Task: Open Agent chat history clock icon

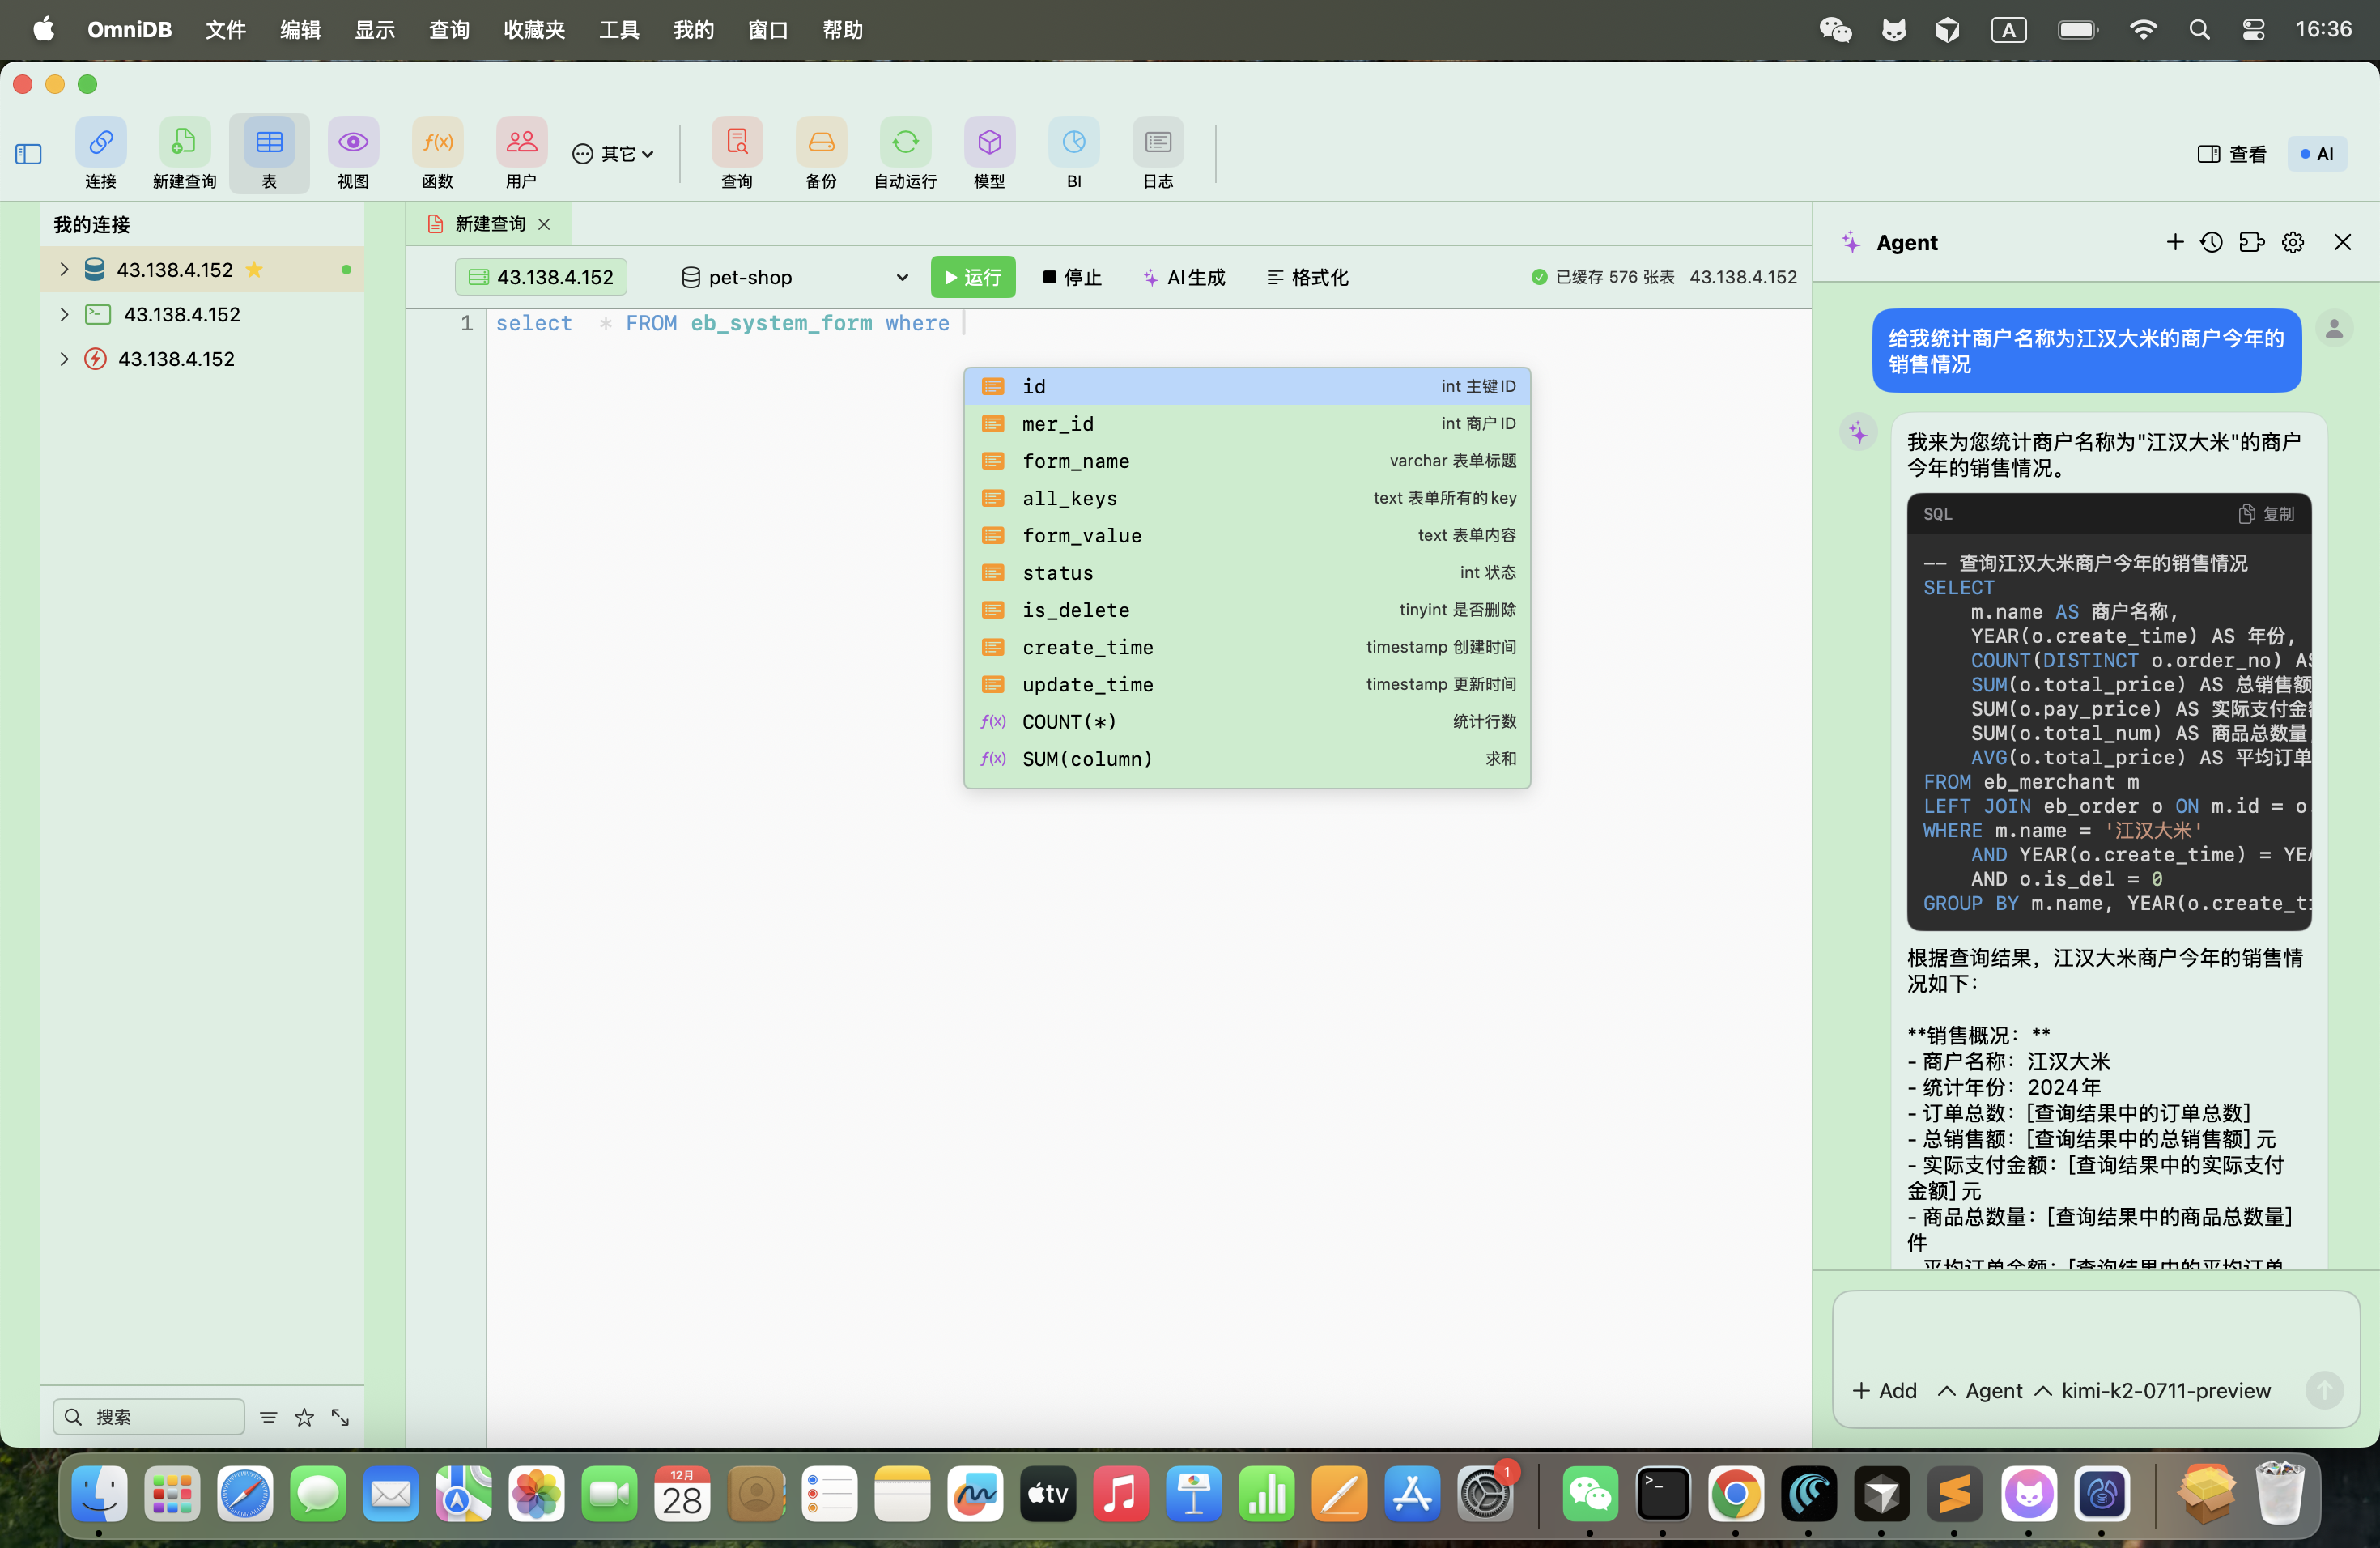Action: tap(2211, 242)
